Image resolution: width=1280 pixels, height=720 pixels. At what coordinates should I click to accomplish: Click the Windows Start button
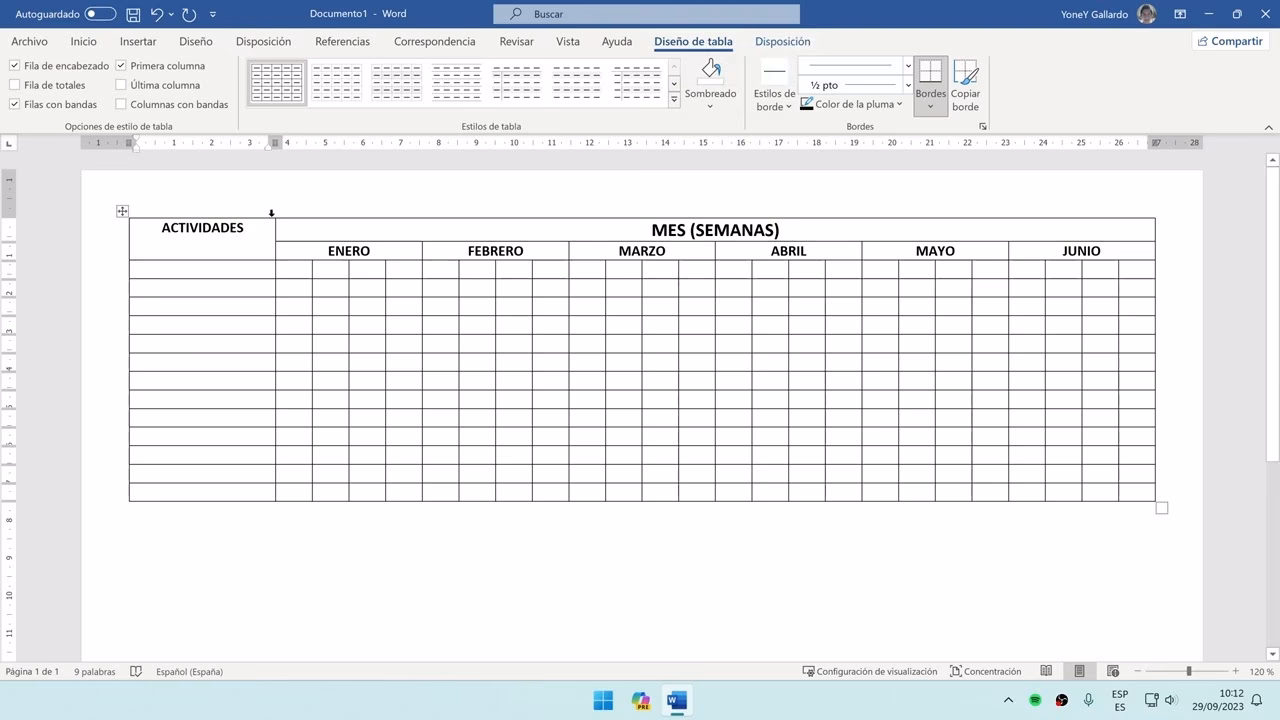(x=603, y=700)
